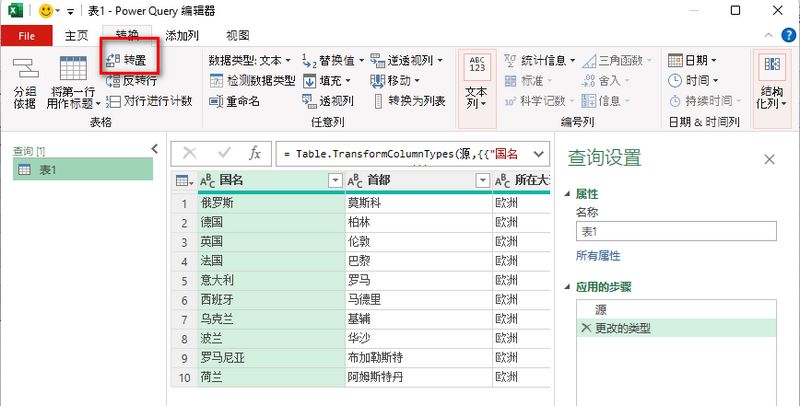The width and height of the screenshot is (800, 406).
Task: Collapse the 应用的步骤 section
Action: (x=568, y=287)
